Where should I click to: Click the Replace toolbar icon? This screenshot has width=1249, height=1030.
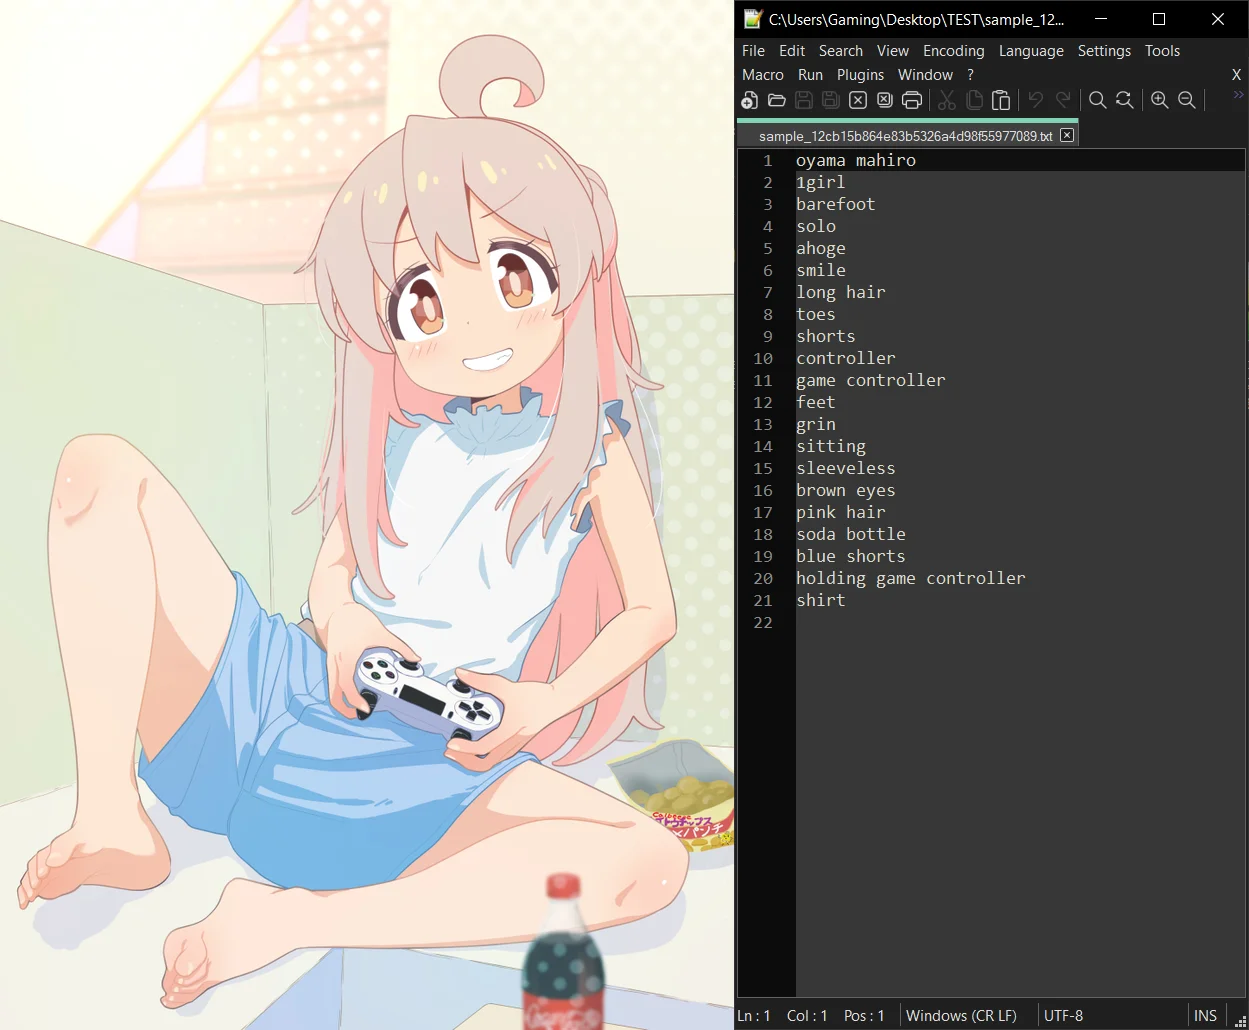[1124, 100]
